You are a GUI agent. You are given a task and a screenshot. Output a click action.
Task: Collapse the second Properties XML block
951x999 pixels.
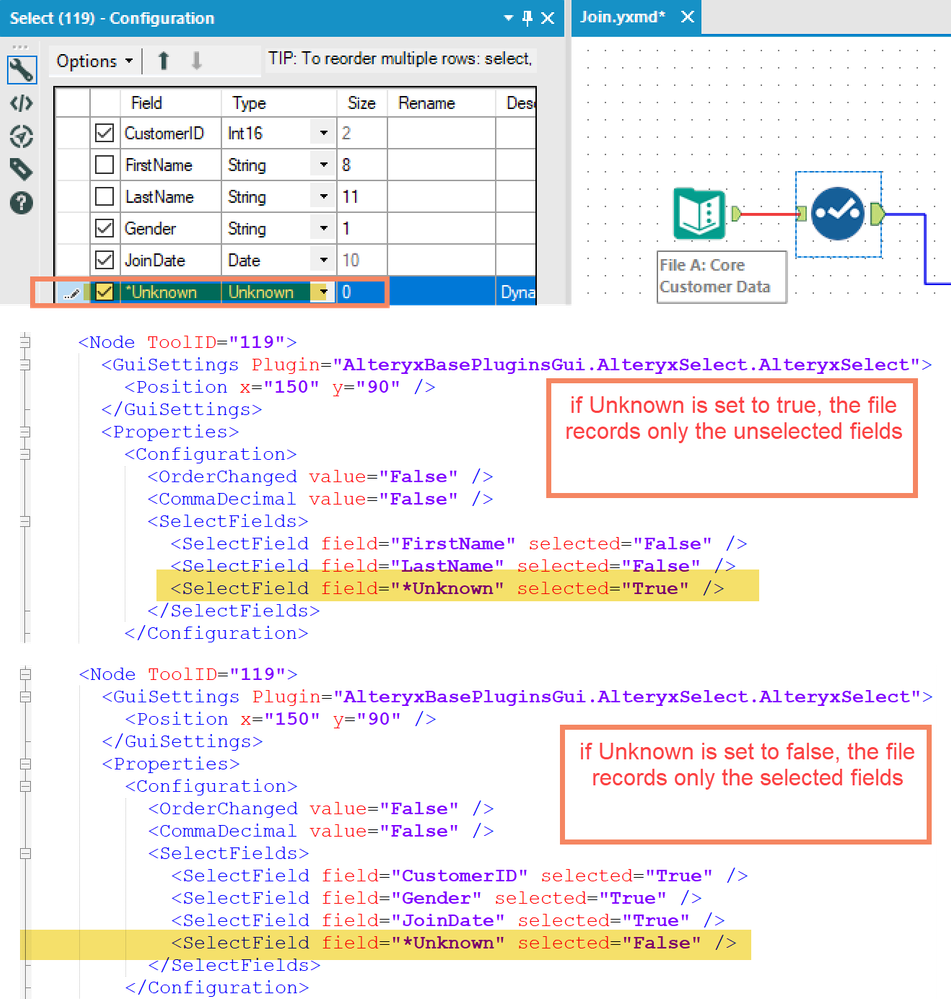point(25,763)
